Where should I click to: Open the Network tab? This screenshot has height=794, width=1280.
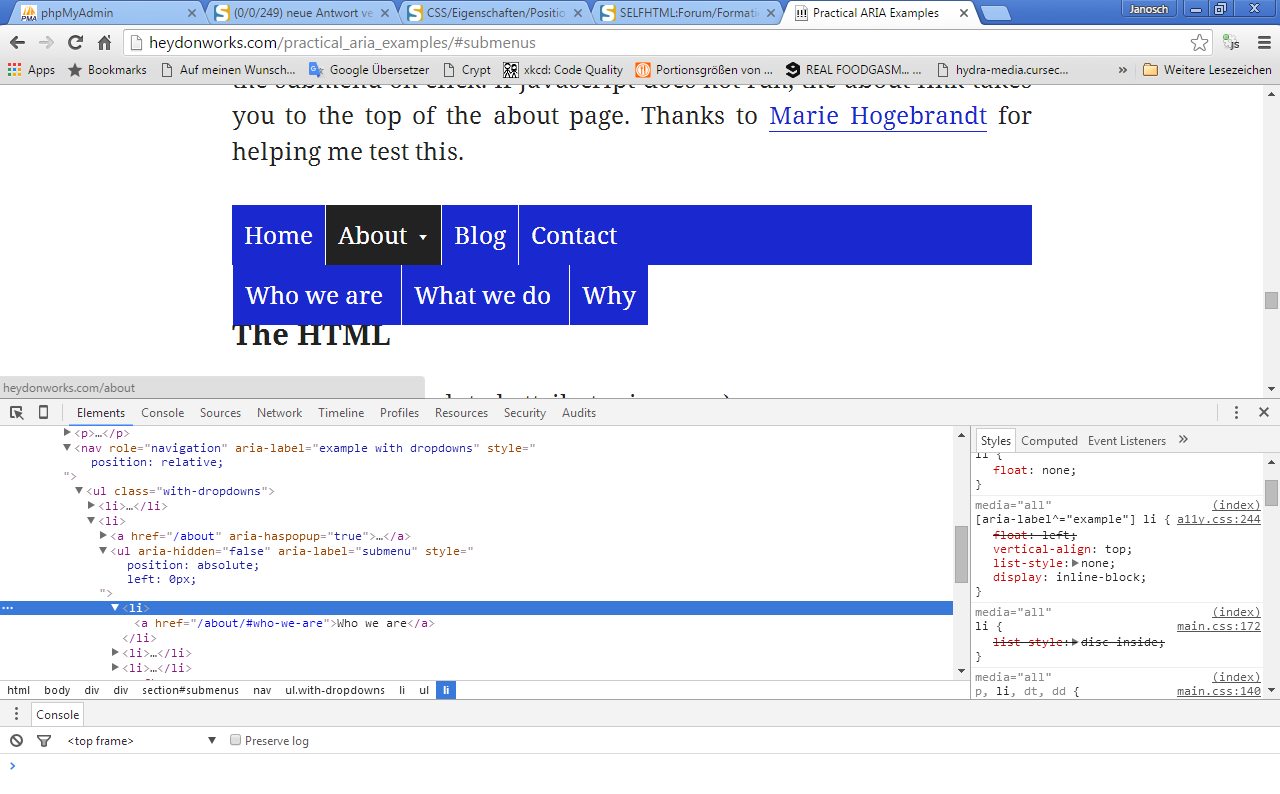coord(280,412)
